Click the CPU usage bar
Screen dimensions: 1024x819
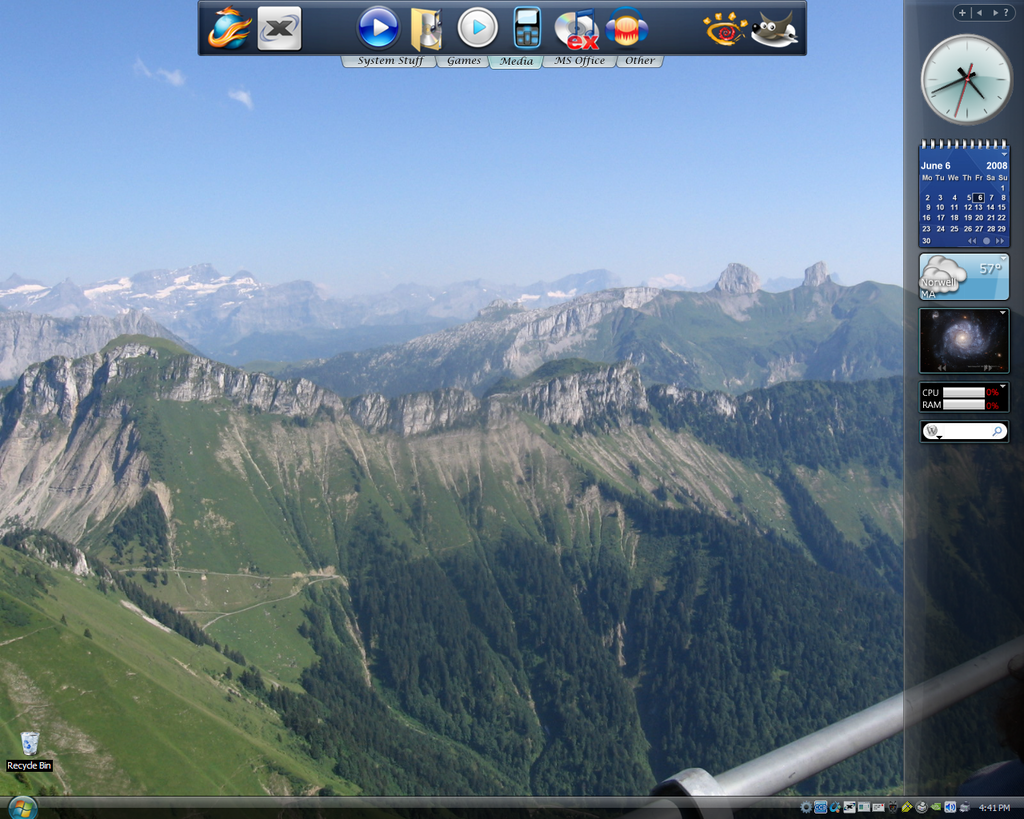coord(963,393)
